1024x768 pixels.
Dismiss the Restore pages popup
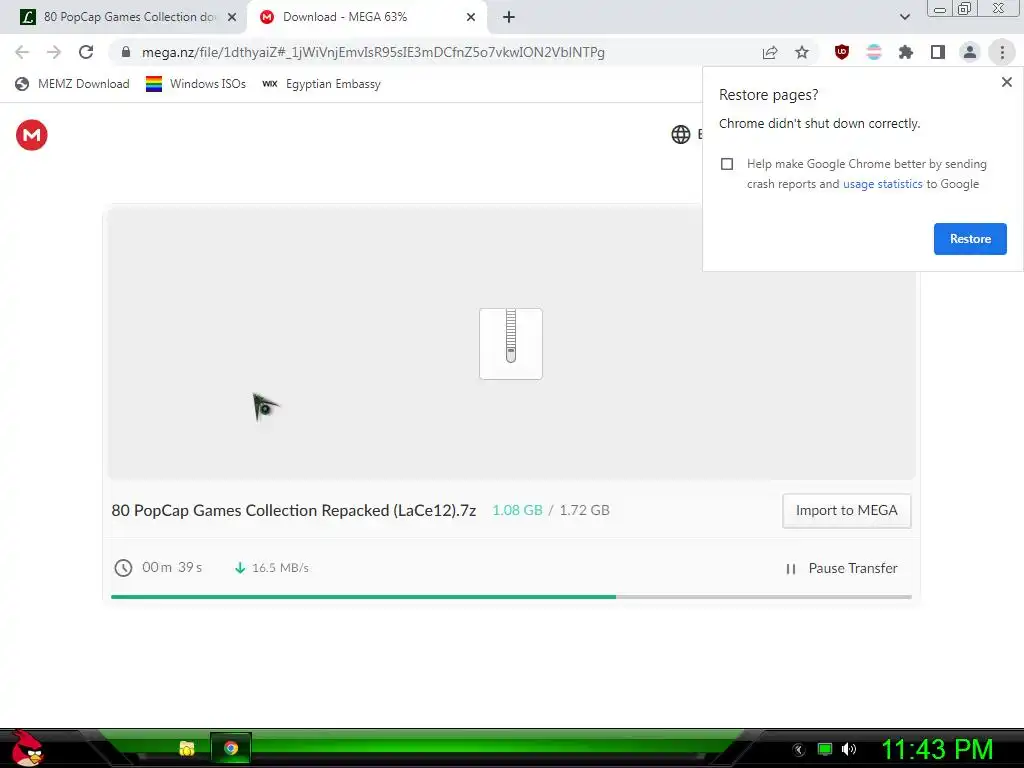pyautogui.click(x=1006, y=82)
